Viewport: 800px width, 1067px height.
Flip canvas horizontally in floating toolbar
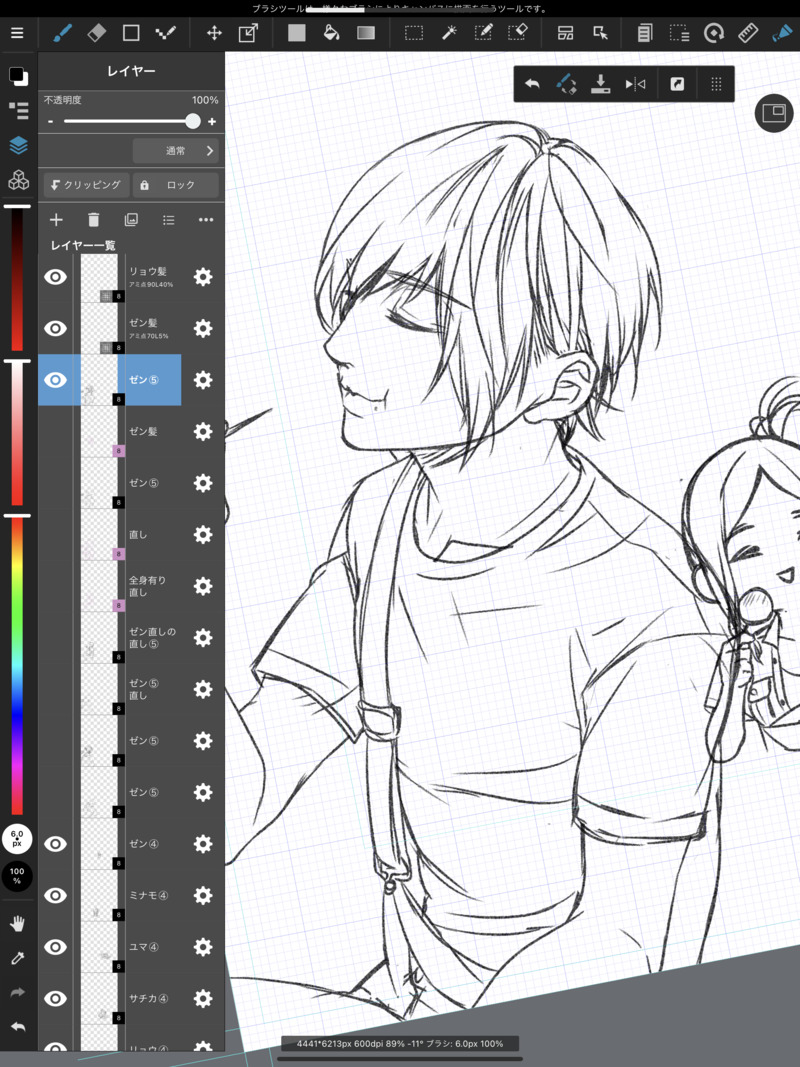tap(635, 84)
